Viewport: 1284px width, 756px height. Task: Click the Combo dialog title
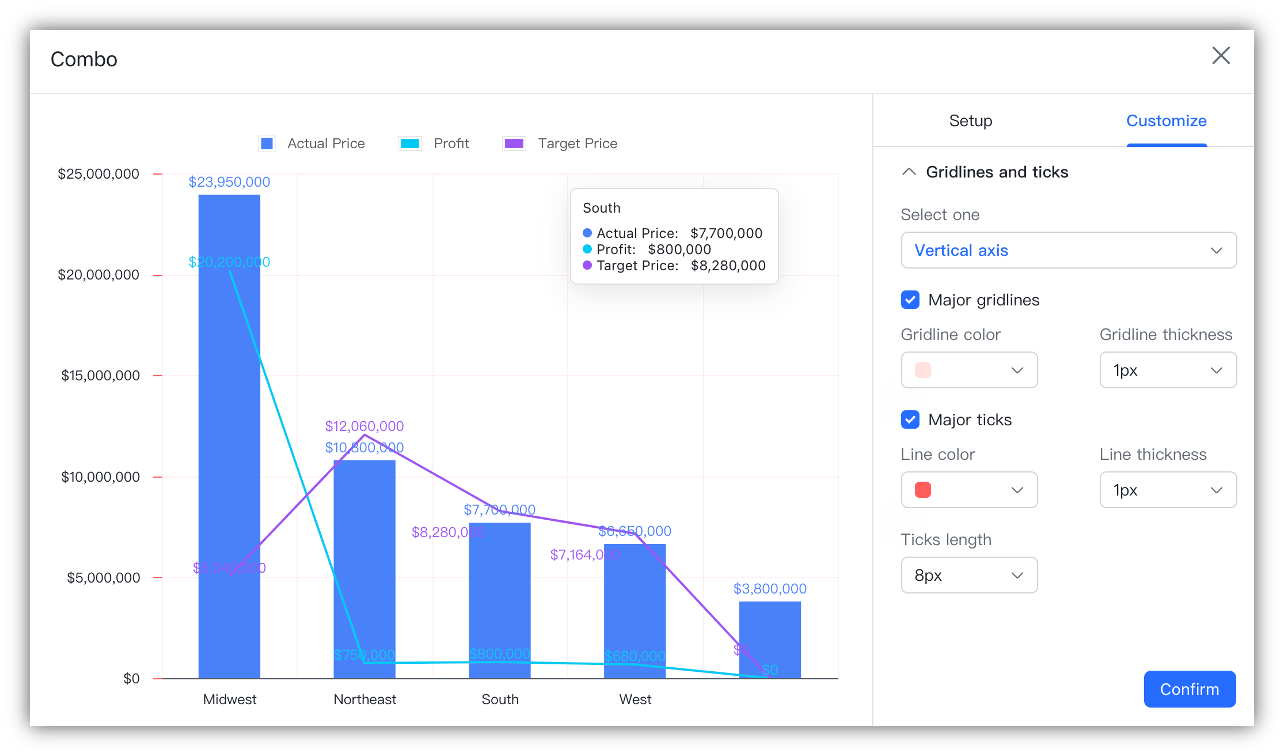84,59
